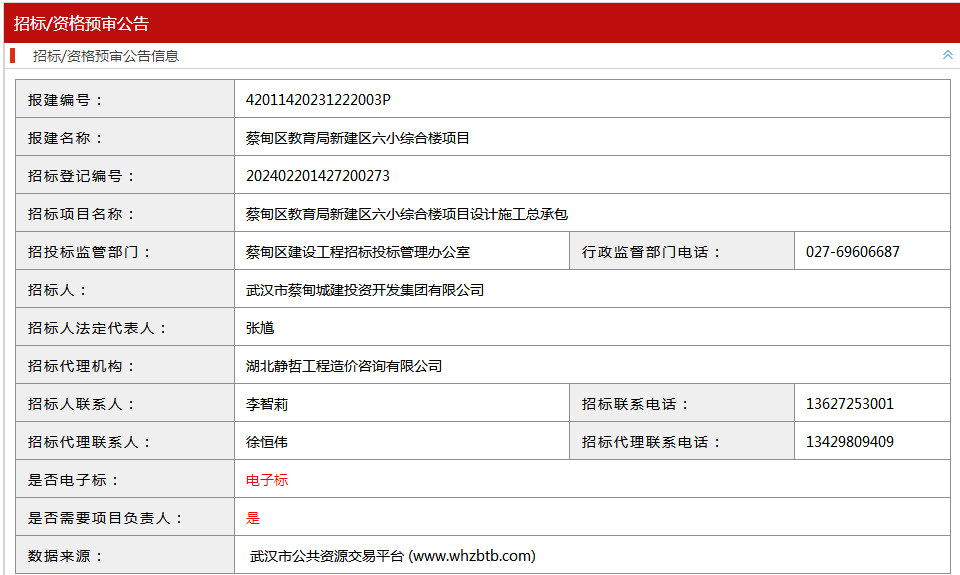960x575 pixels.
Task: Select registration number 202402201427200273
Action: tap(318, 176)
